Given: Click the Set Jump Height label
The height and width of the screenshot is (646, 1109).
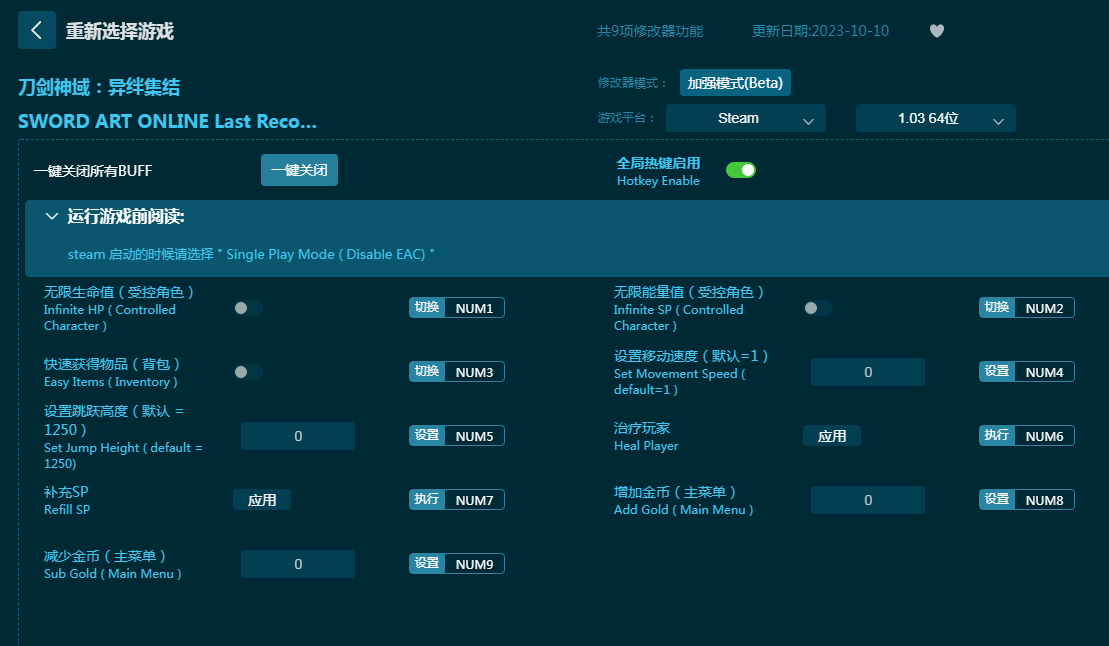Looking at the screenshot, I should tap(123, 456).
